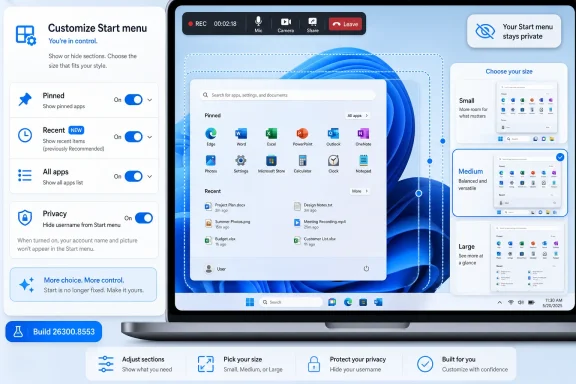Open Outlook icon on the taskbar
This screenshot has width=576, height=384.
(378, 302)
